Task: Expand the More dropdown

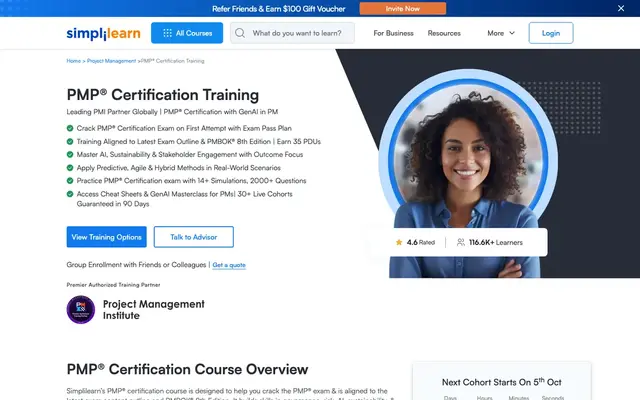Action: [x=501, y=33]
